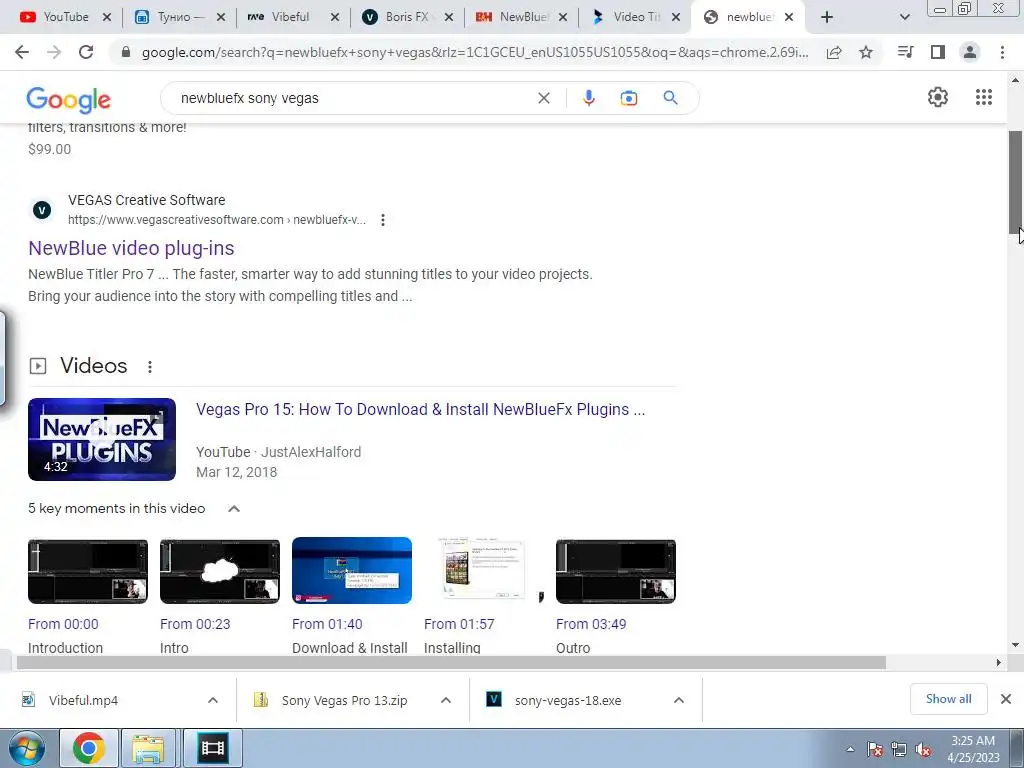Collapse the 5 key moments section
Viewport: 1024px width, 768px height.
[234, 509]
